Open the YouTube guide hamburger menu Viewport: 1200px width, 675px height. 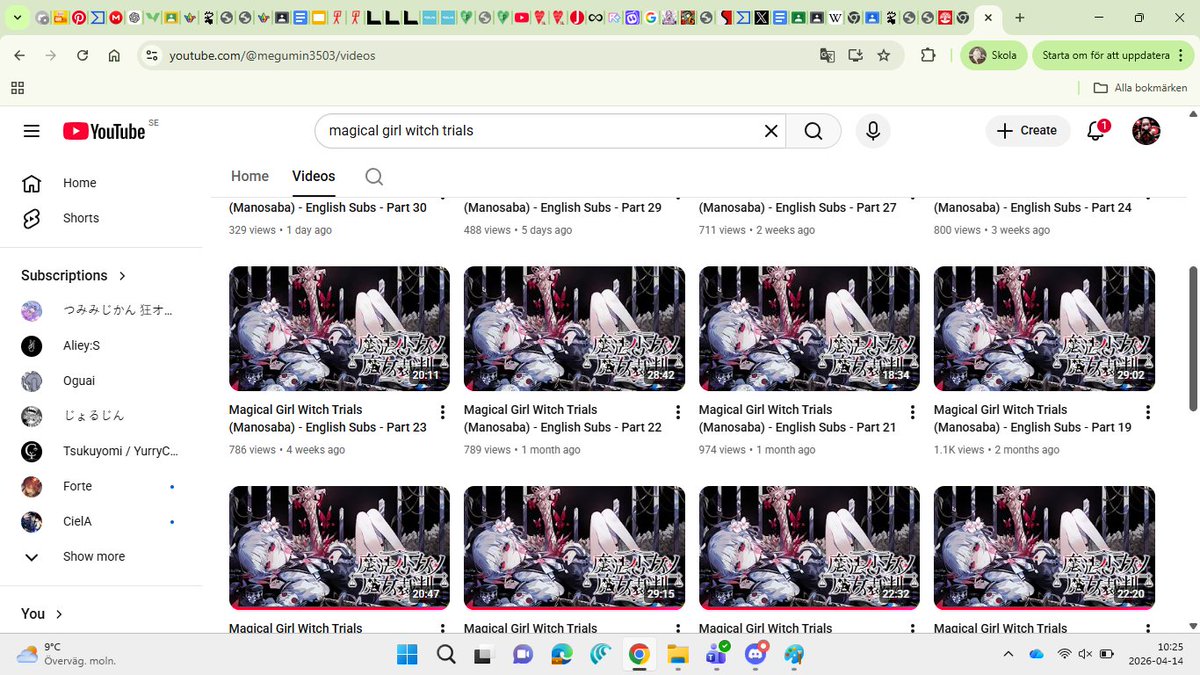[x=31, y=131]
